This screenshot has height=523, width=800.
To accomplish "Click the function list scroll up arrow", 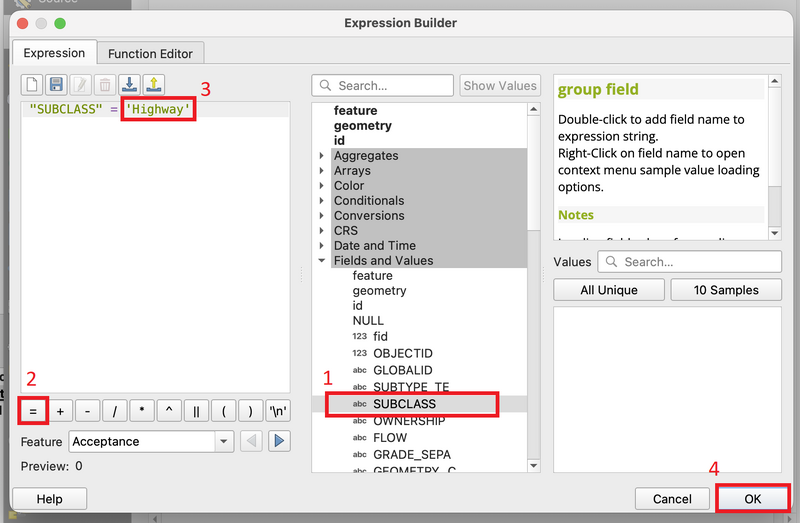I will pos(534,109).
